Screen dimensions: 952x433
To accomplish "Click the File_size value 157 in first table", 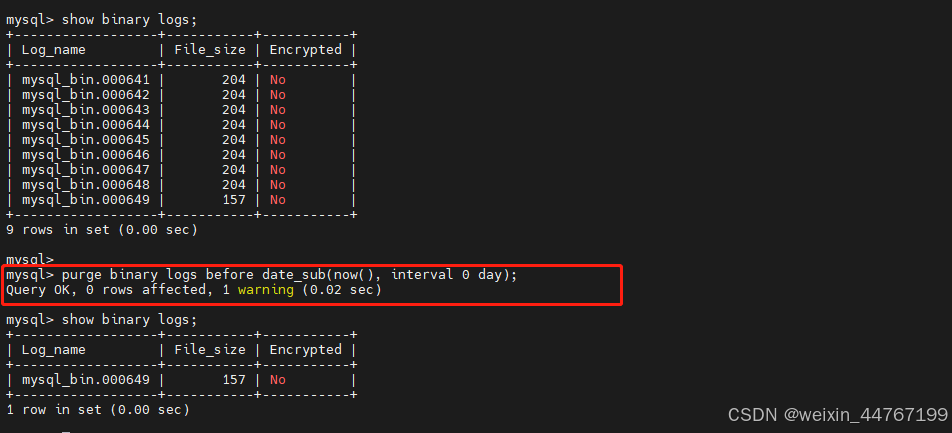I will point(234,200).
